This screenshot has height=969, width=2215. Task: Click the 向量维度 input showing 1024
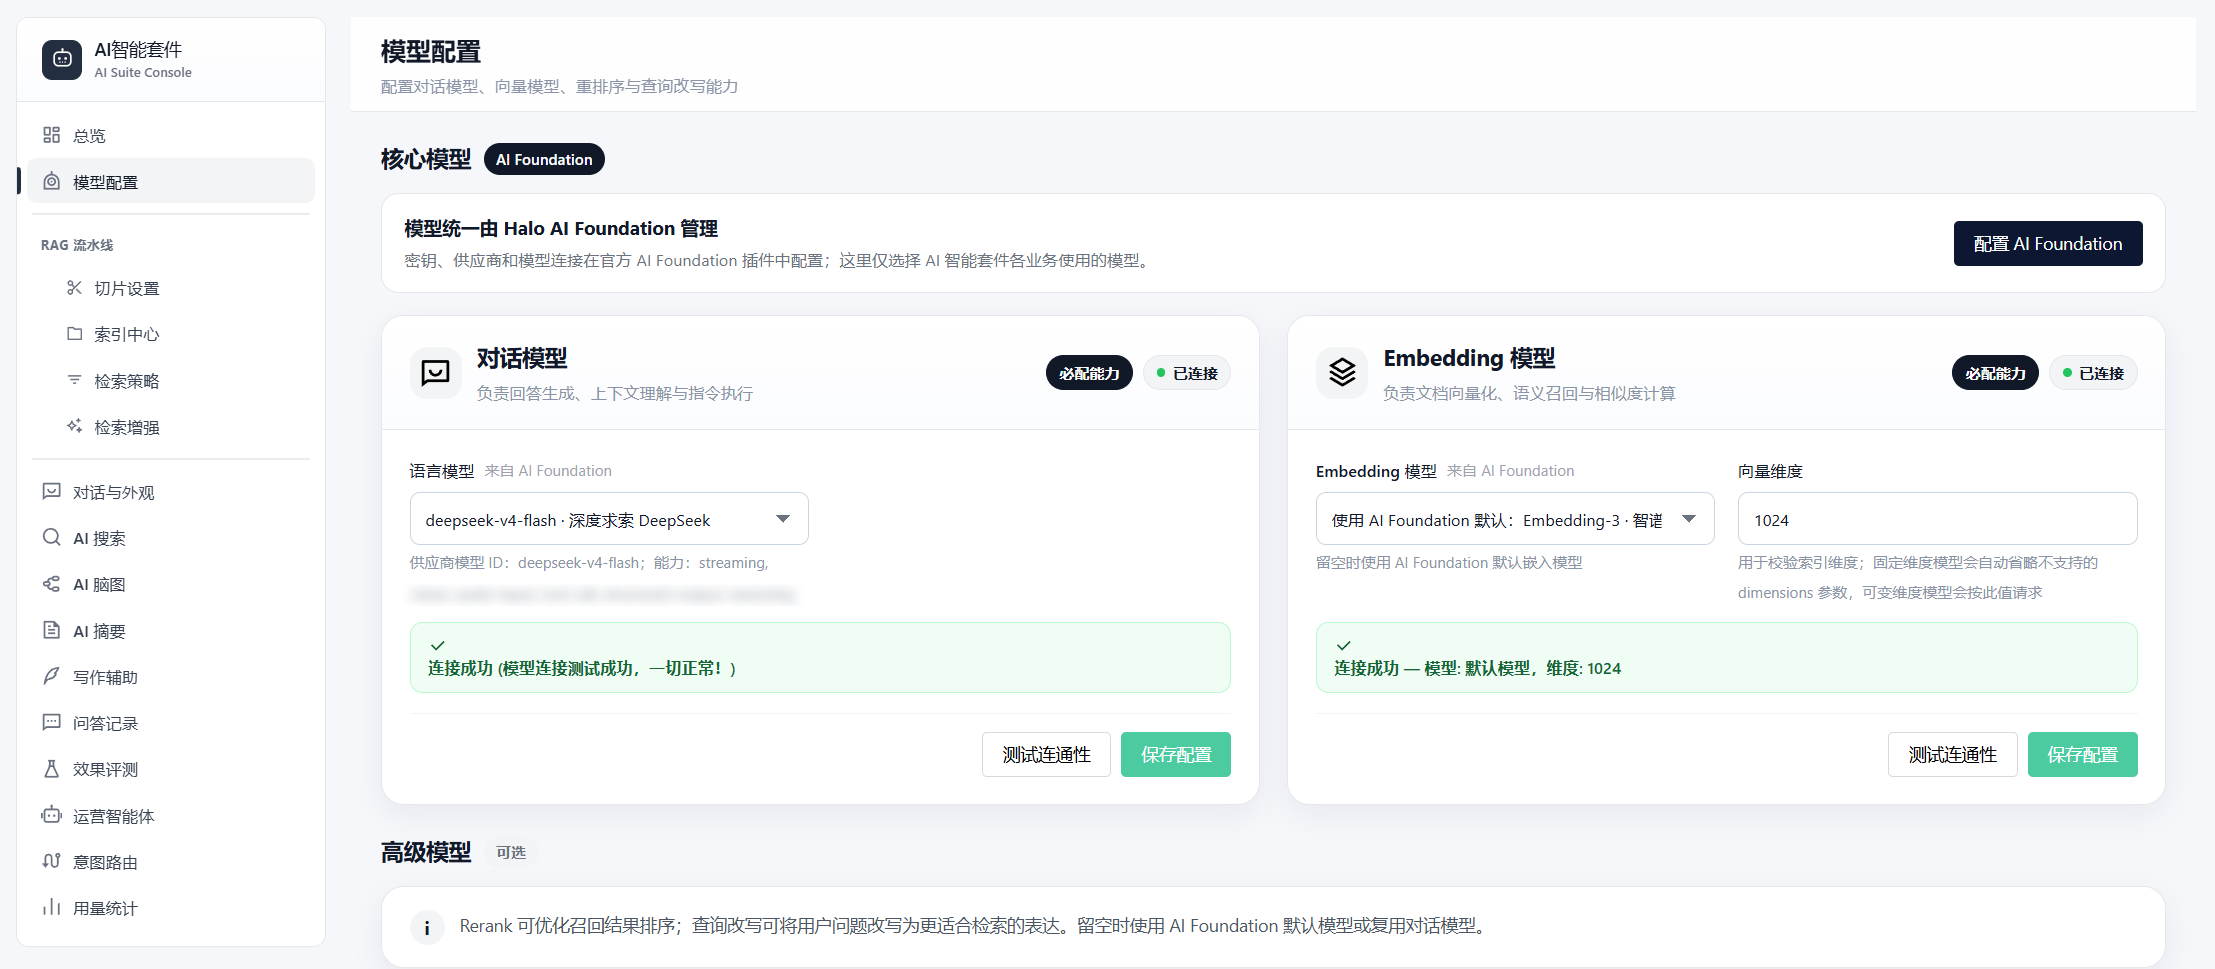click(x=1937, y=519)
